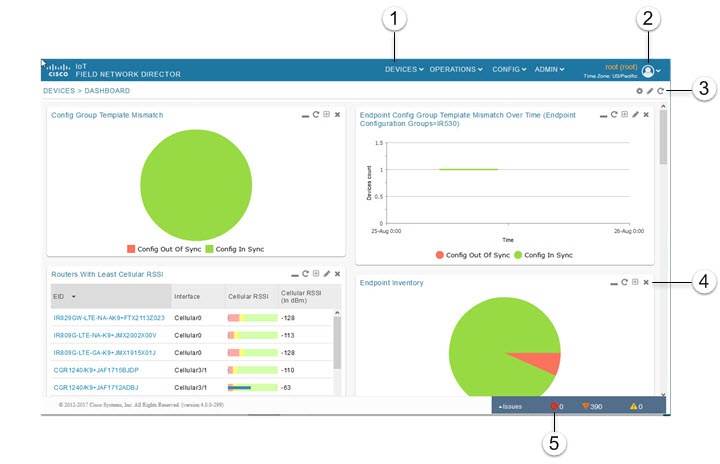Edit the Endpoint Config Mismatch Over Time dashlet
This screenshot has width=720, height=464.
tap(636, 114)
